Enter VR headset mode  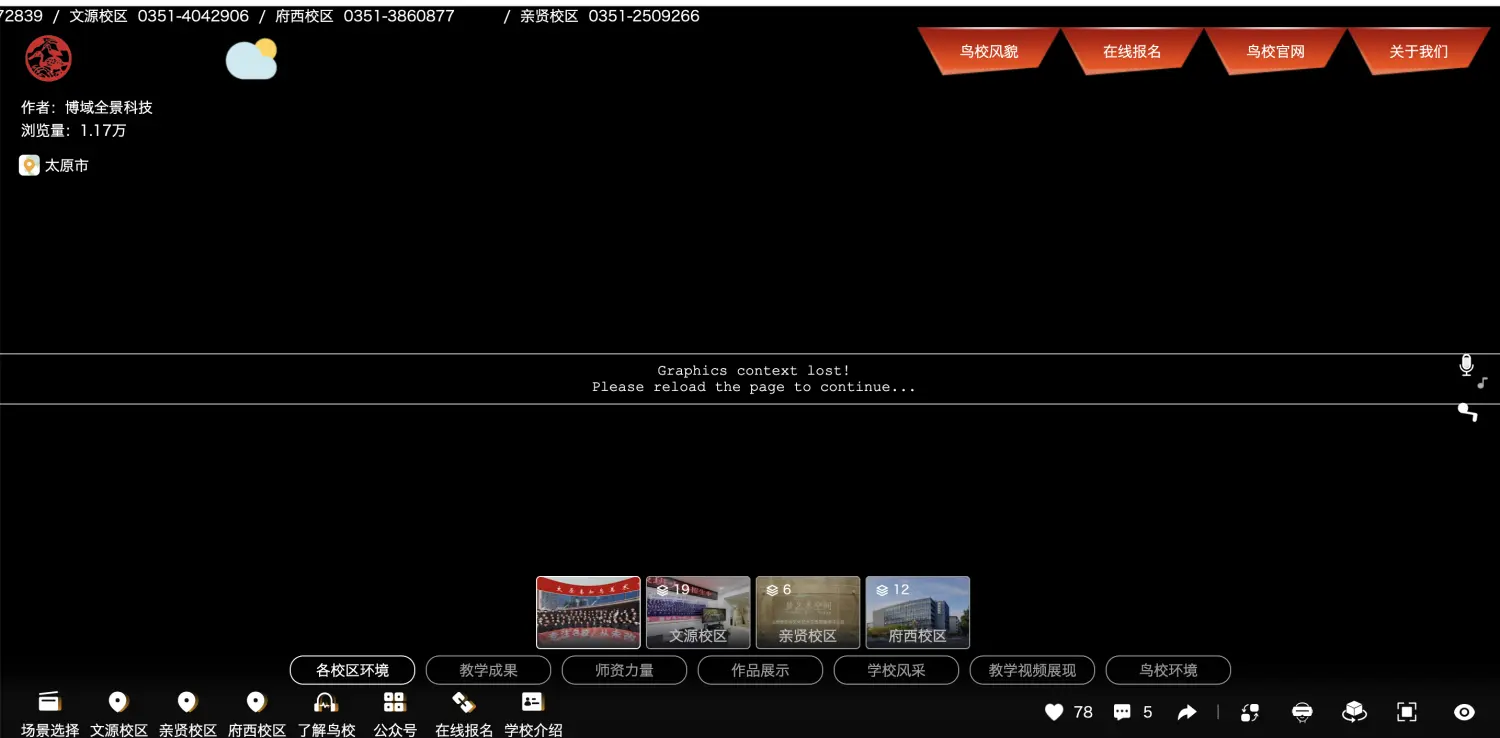coord(1302,712)
